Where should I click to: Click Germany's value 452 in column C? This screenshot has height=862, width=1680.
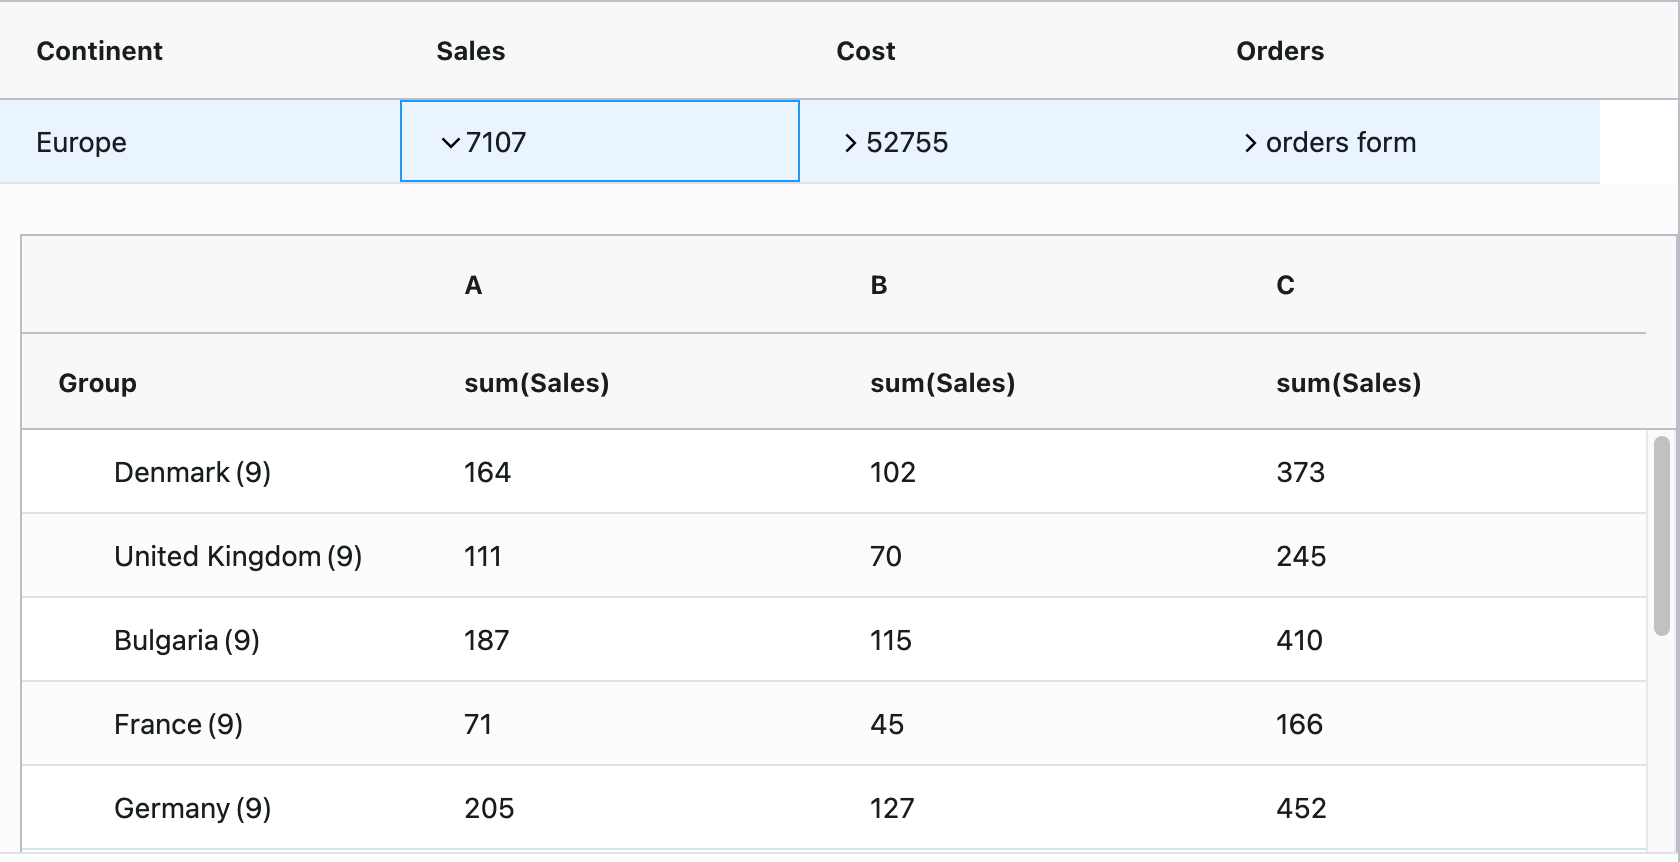(x=1301, y=808)
